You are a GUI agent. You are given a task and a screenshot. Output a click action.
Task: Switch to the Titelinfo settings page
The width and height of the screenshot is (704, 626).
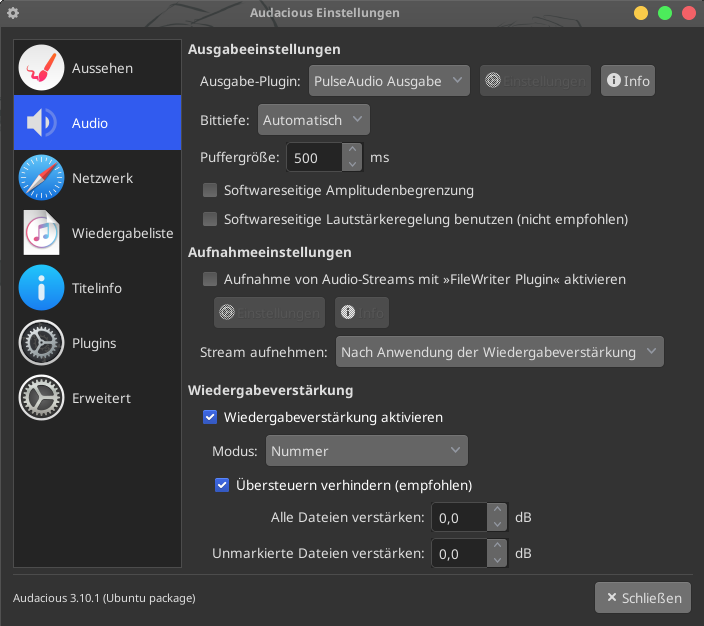pyautogui.click(x=97, y=288)
